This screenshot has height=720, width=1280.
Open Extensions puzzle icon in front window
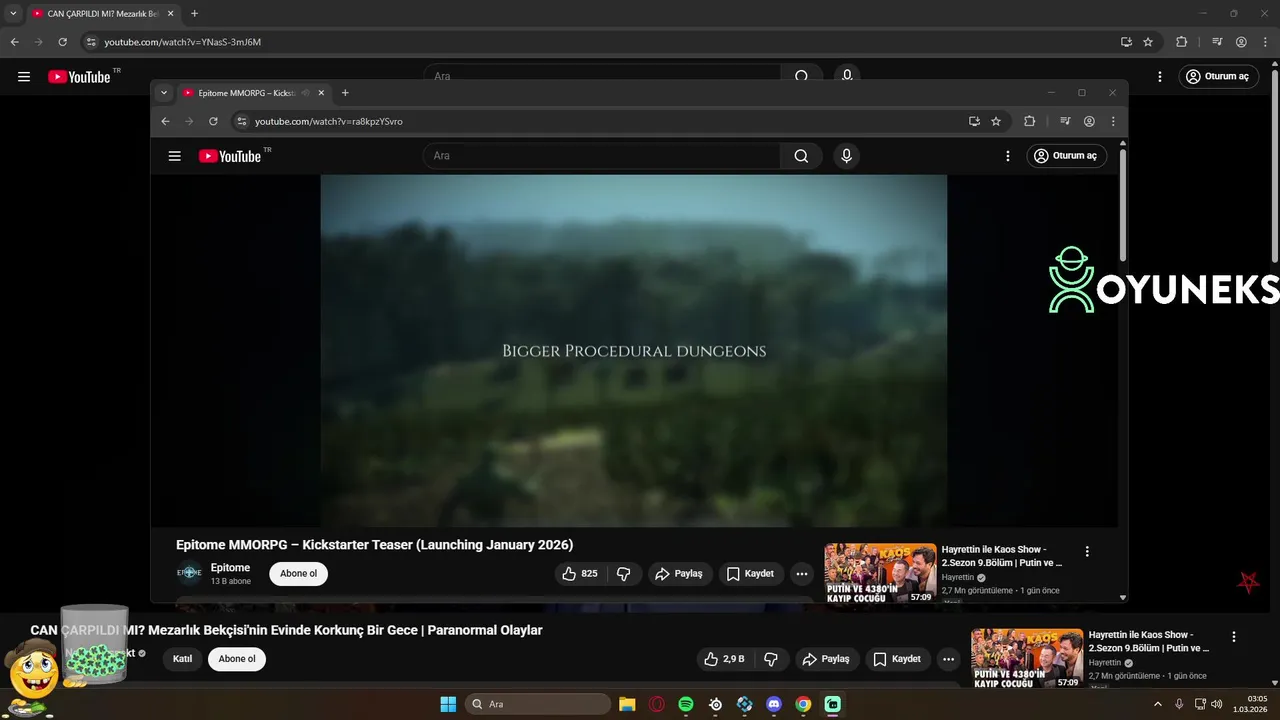tap(1029, 121)
